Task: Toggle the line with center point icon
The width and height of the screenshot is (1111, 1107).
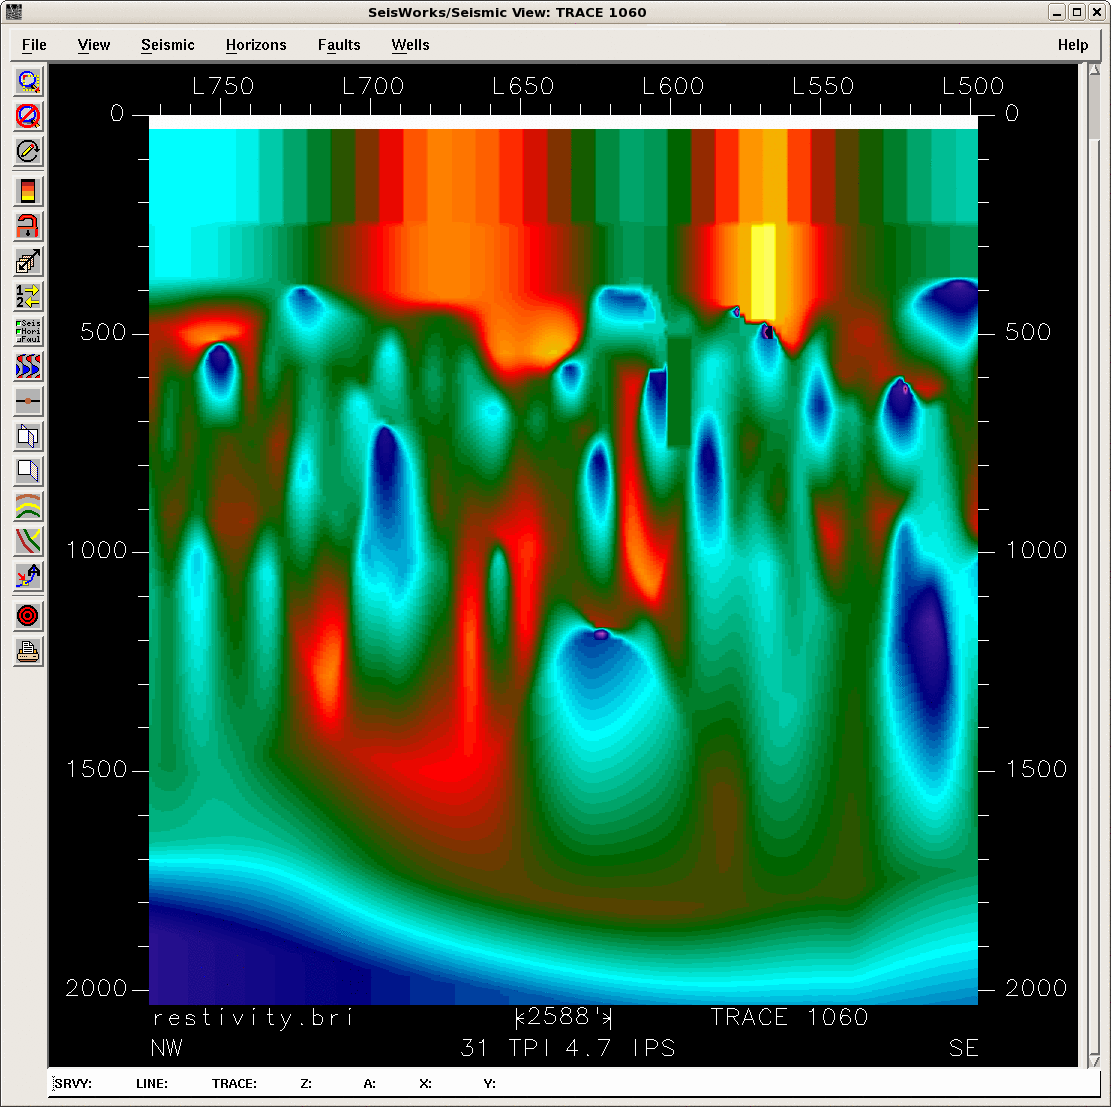Action: click(x=28, y=401)
